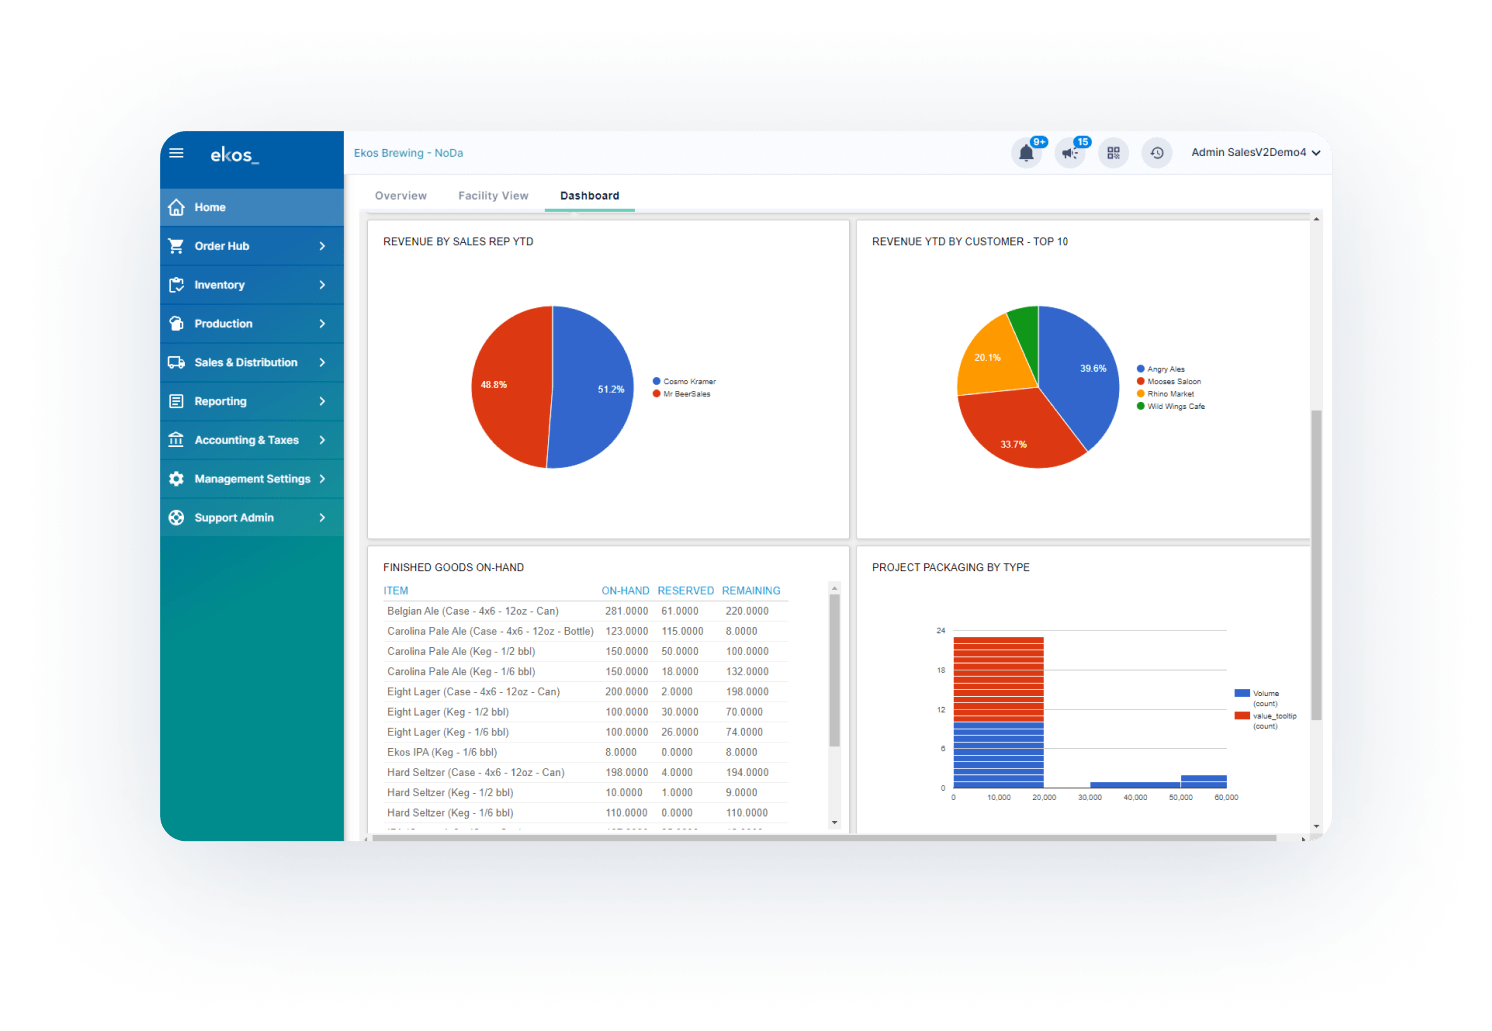The image size is (1492, 1031).
Task: Open the QR code scanner icon
Action: click(1113, 153)
